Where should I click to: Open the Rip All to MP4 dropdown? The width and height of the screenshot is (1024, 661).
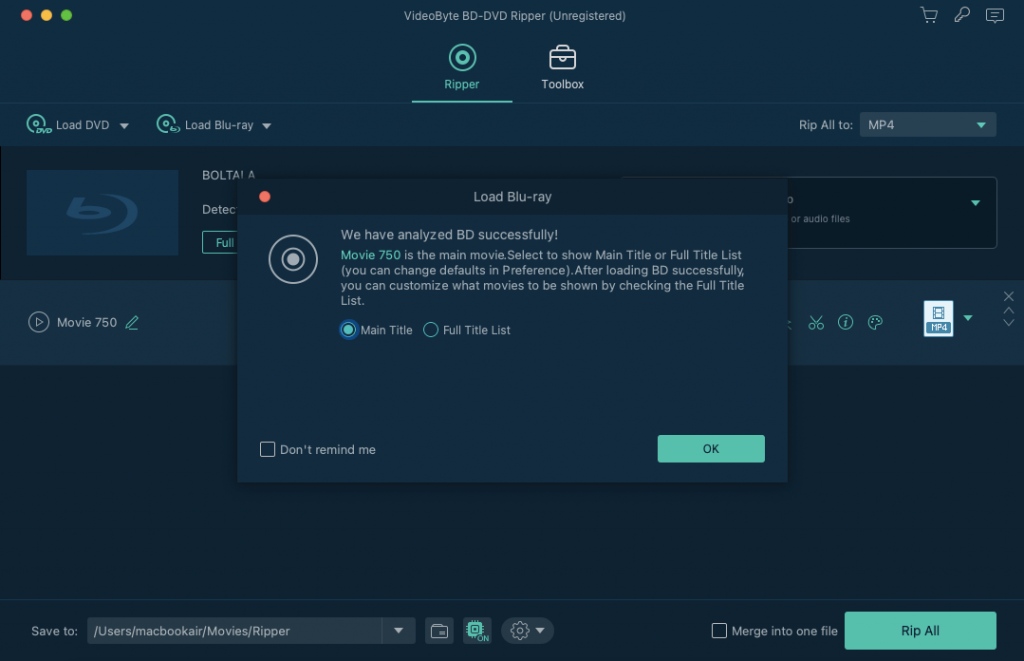(927, 125)
